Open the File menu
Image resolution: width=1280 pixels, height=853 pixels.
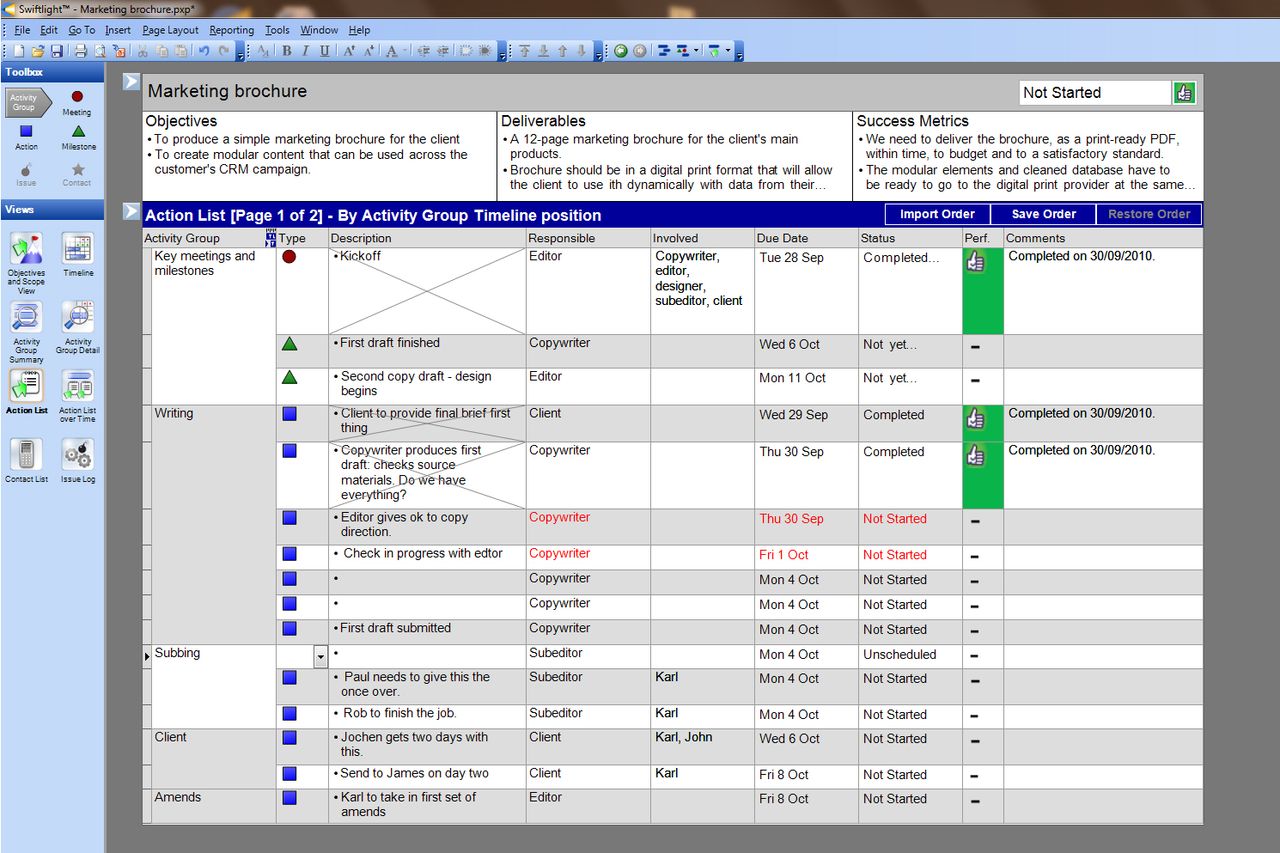pyautogui.click(x=22, y=30)
